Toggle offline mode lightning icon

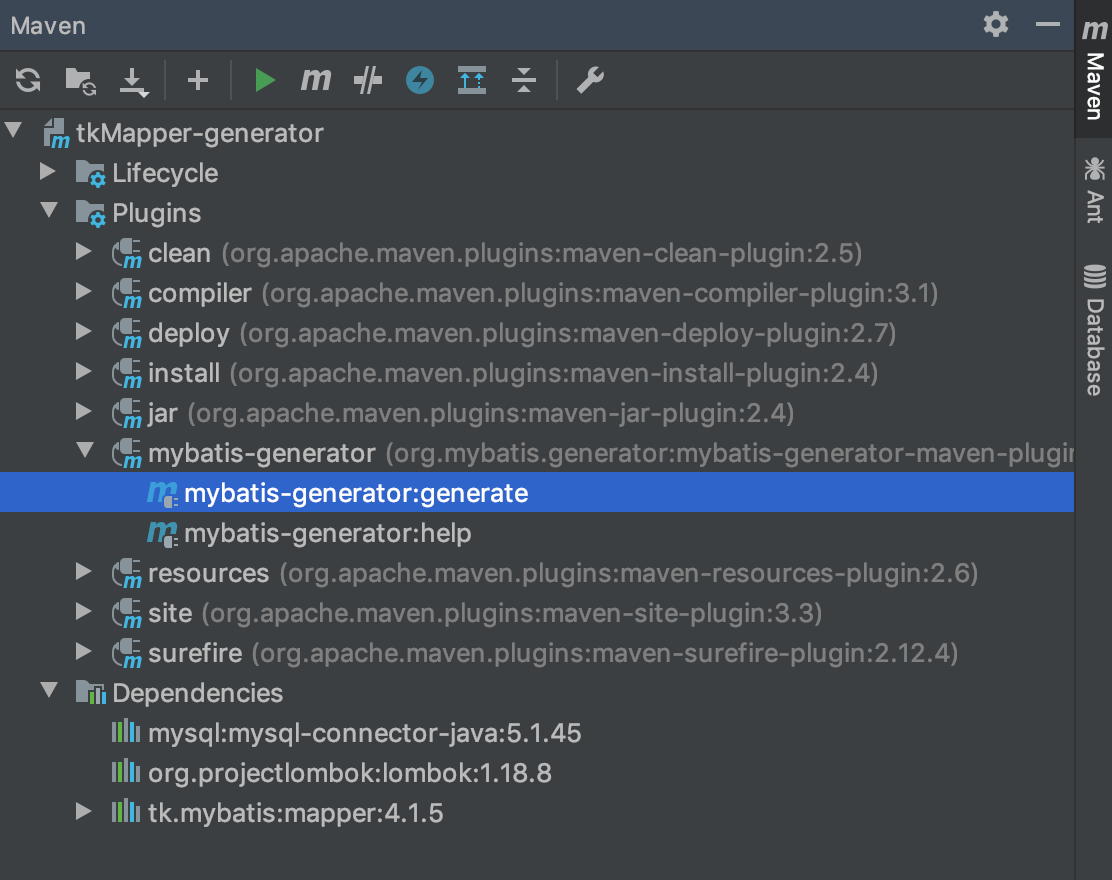click(x=420, y=80)
